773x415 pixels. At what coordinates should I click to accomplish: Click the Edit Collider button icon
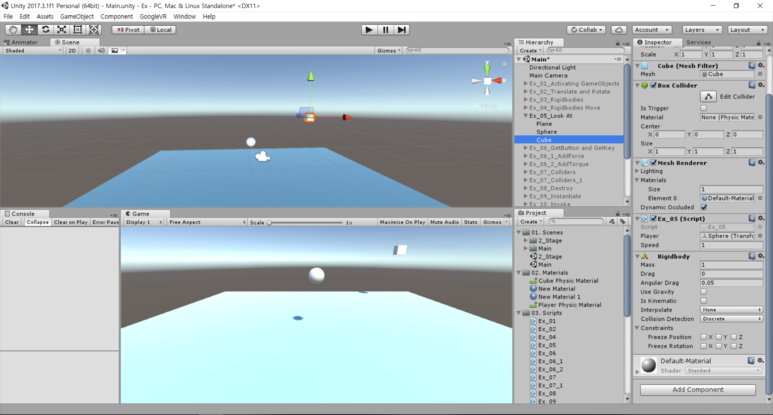(x=708, y=96)
